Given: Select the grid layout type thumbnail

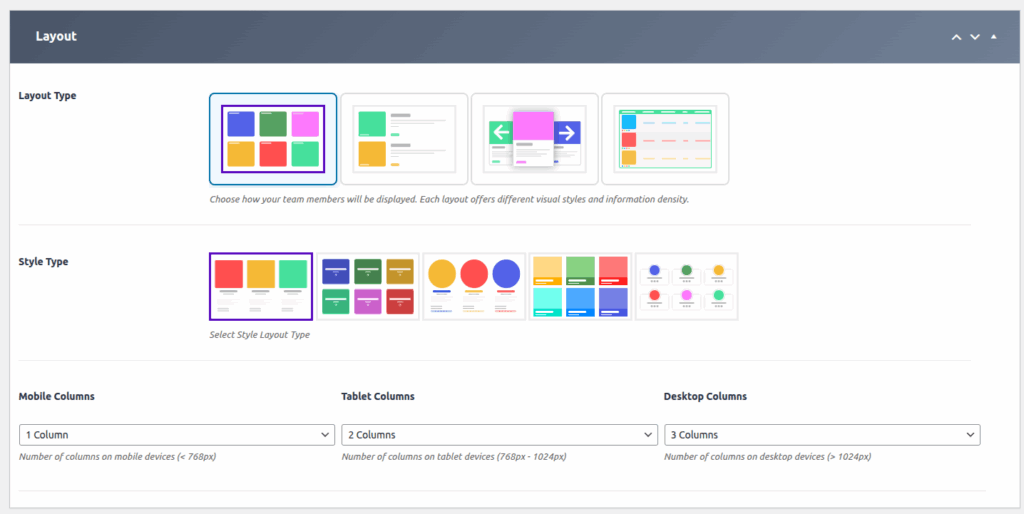Looking at the screenshot, I should [273, 139].
